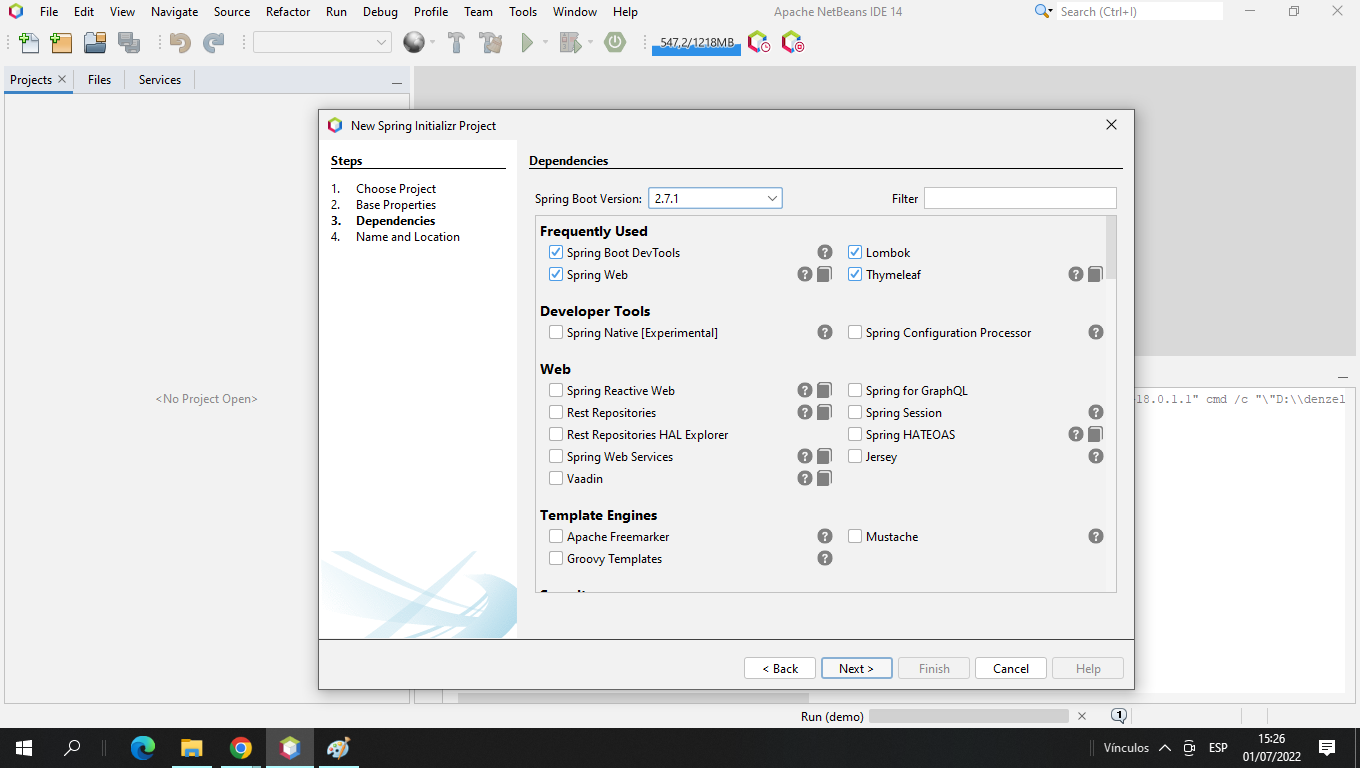Click the Cancel button in dialog
This screenshot has width=1360, height=768.
pyautogui.click(x=1011, y=668)
